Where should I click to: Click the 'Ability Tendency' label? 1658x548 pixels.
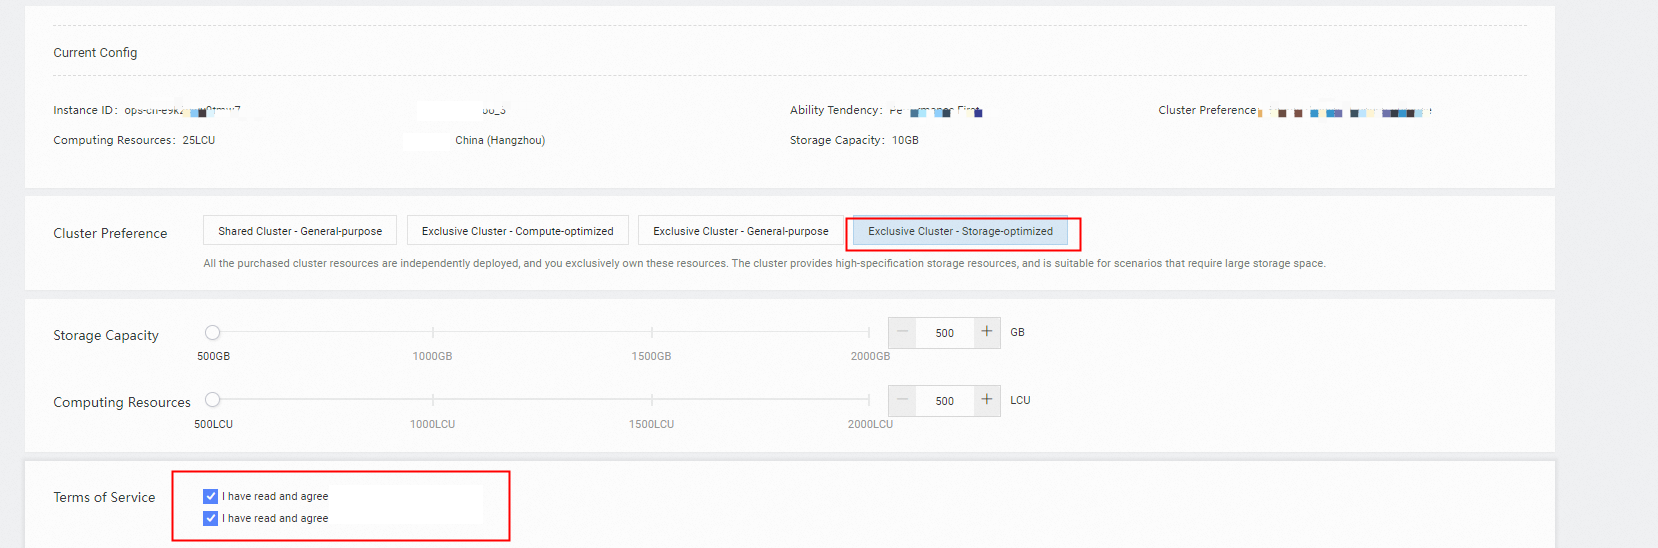[x=836, y=110]
